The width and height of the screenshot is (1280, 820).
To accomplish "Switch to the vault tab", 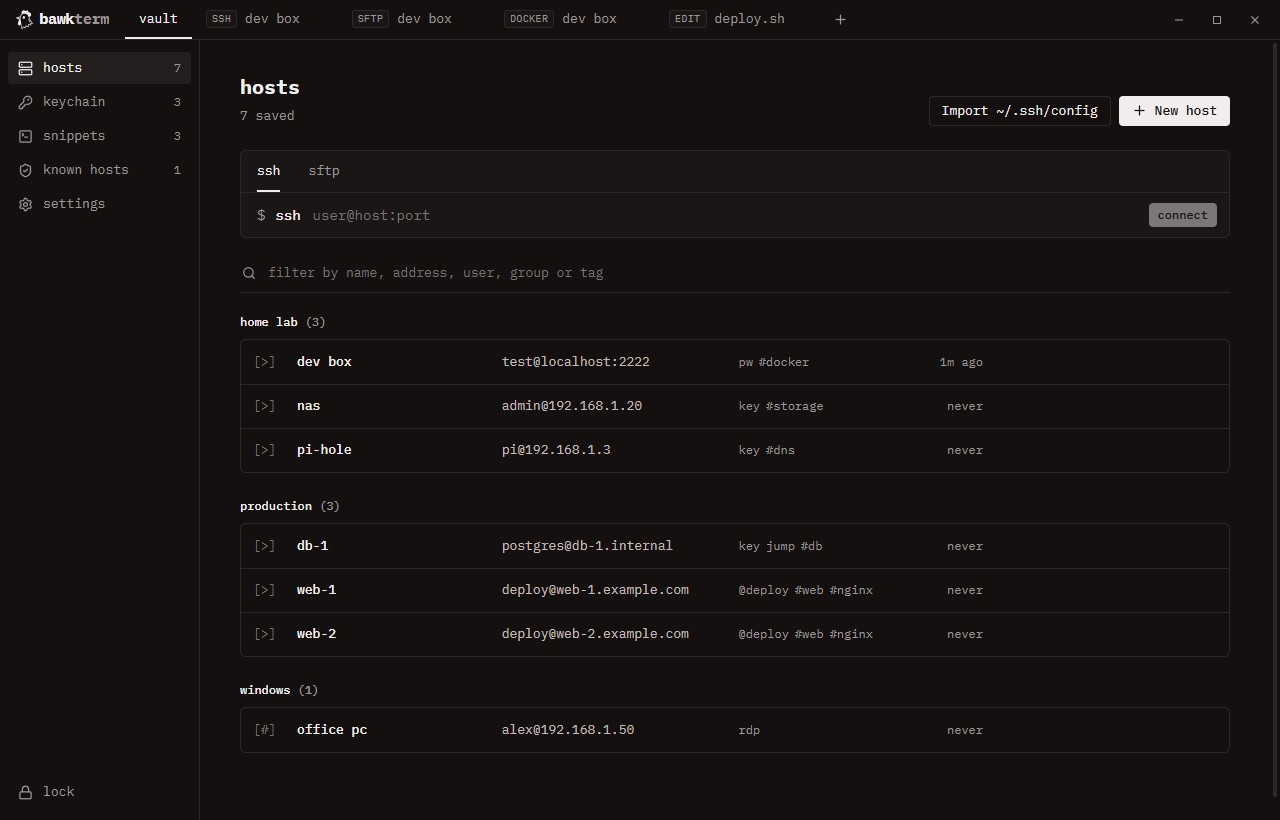I will click(158, 19).
